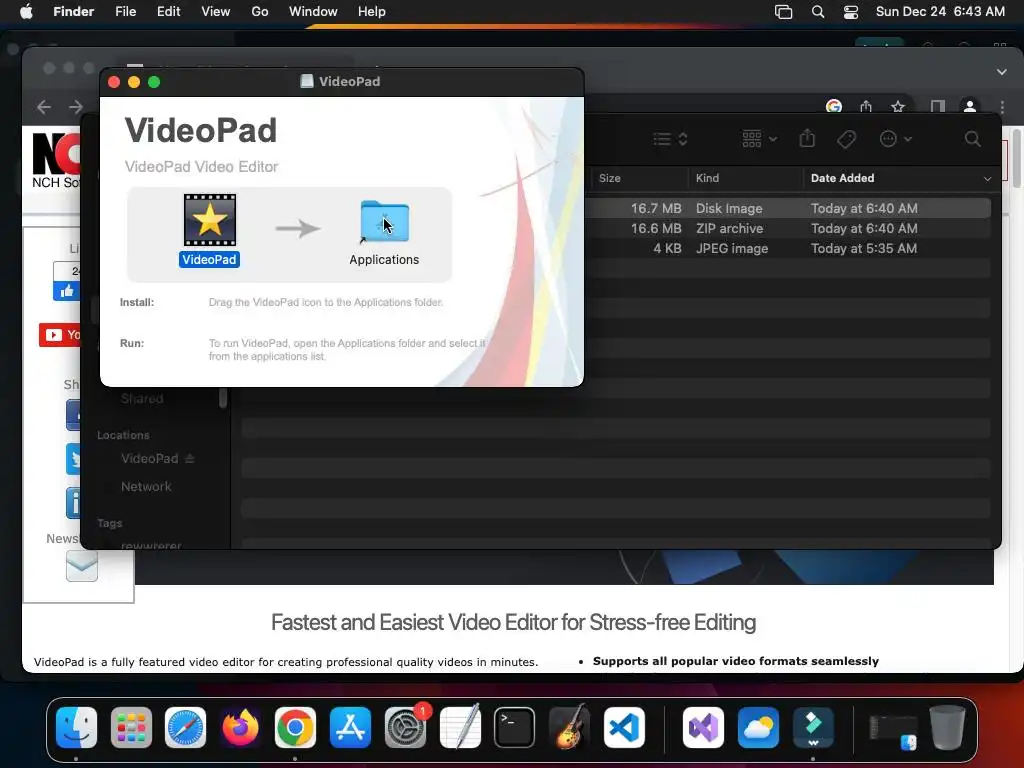Open Spotlight search in menu bar
The height and width of the screenshot is (768, 1024).
point(818,12)
